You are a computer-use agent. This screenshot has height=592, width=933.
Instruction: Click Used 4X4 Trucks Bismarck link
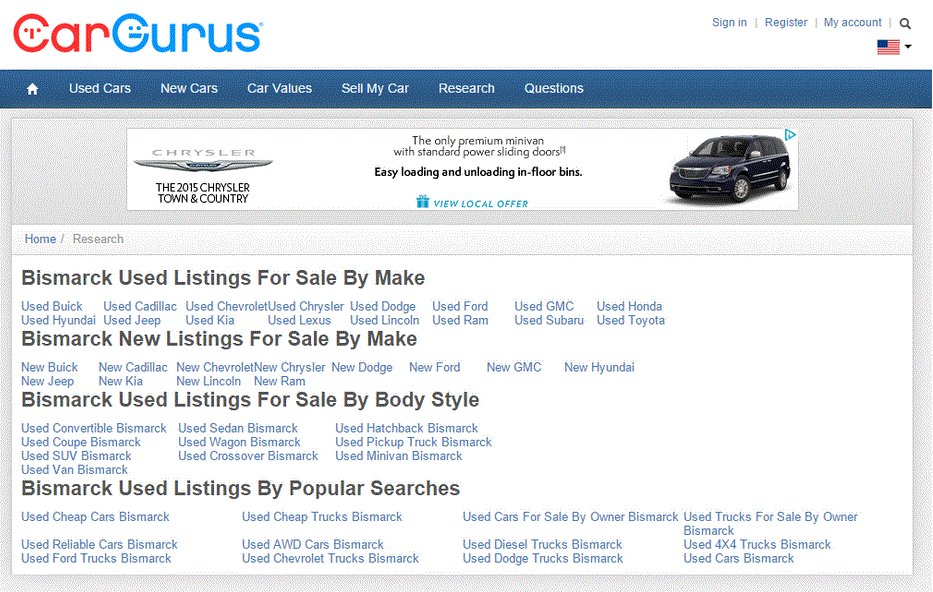pos(757,545)
